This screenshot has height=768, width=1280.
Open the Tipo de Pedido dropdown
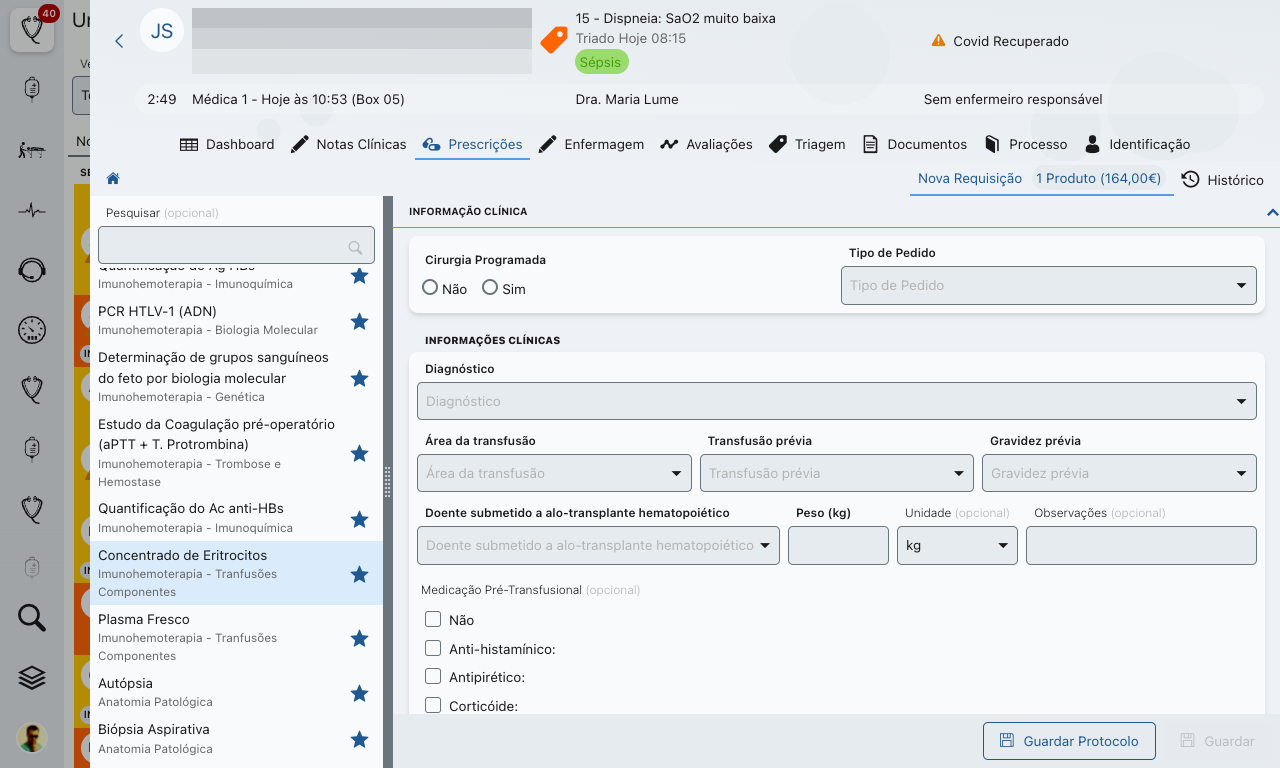[1048, 285]
